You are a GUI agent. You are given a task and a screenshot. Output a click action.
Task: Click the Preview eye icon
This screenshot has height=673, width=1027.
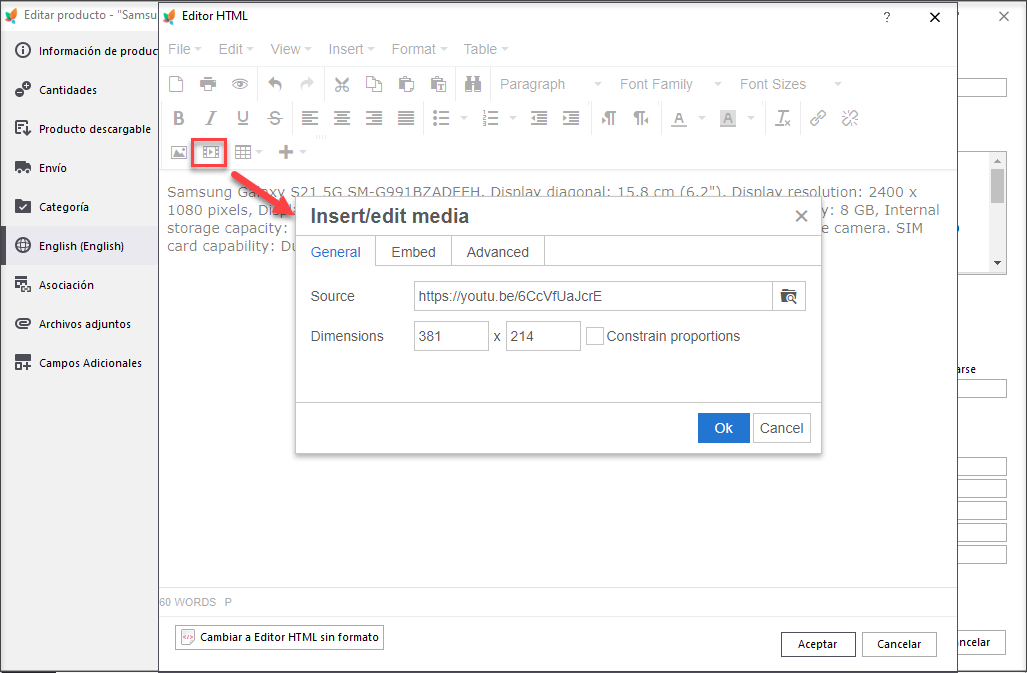pos(240,84)
